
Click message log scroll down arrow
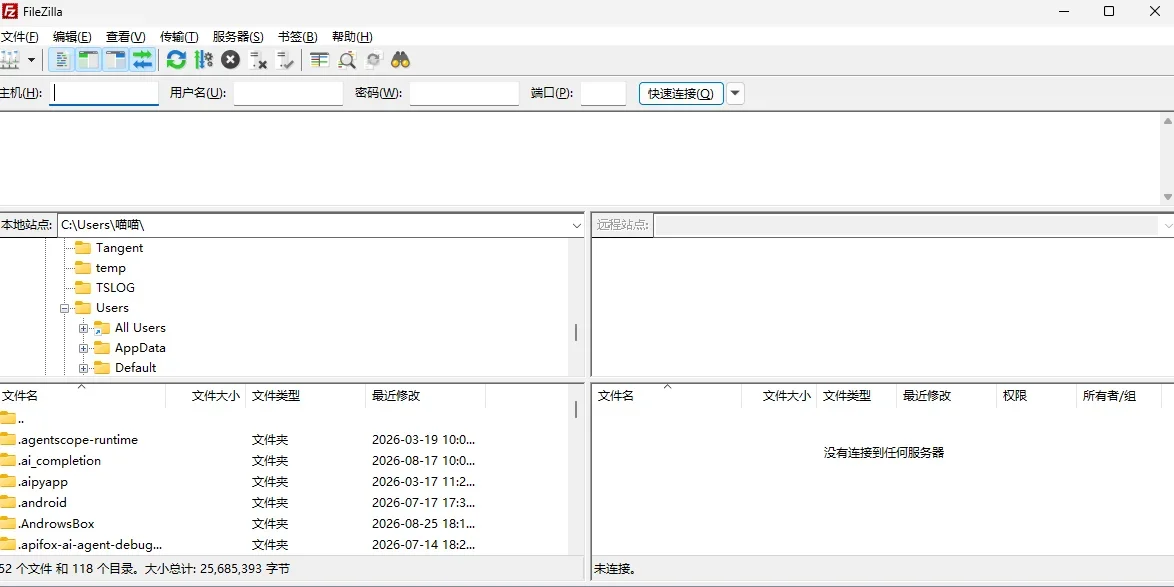click(x=1167, y=197)
